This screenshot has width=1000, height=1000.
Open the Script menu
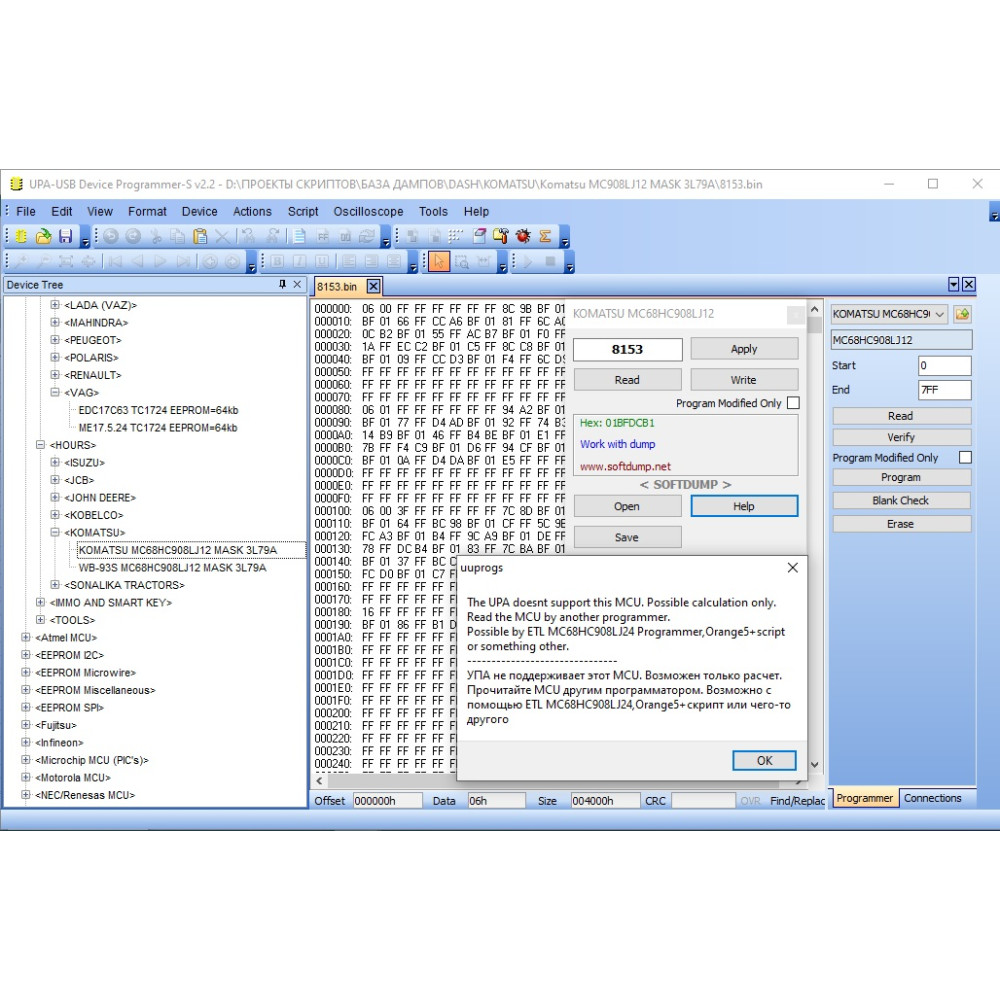[x=303, y=212]
